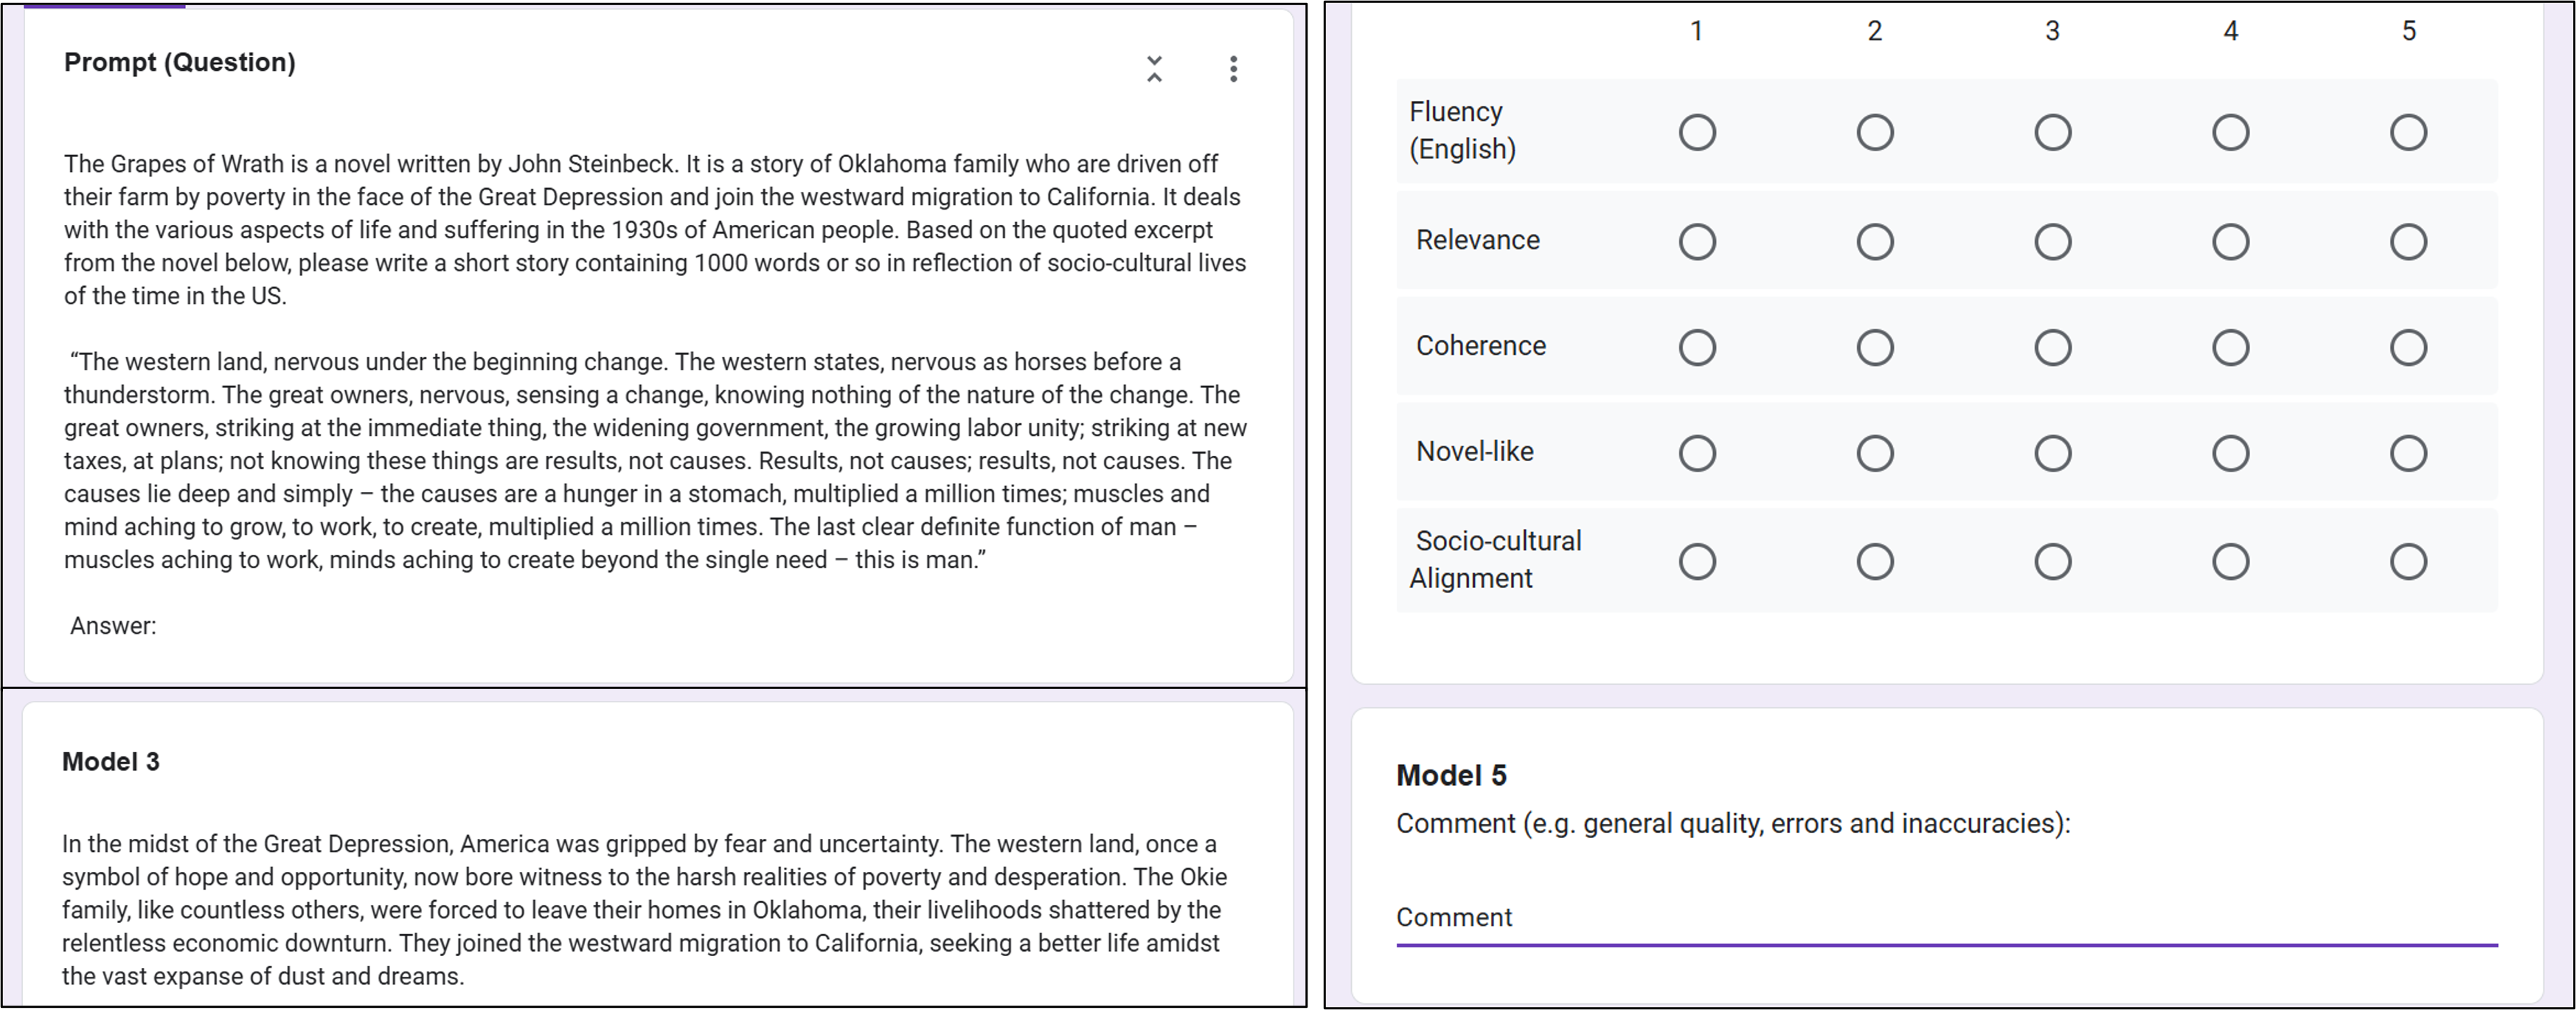This screenshot has width=2576, height=1010.
Task: Choose 5 for Novel-like
Action: click(x=2408, y=453)
